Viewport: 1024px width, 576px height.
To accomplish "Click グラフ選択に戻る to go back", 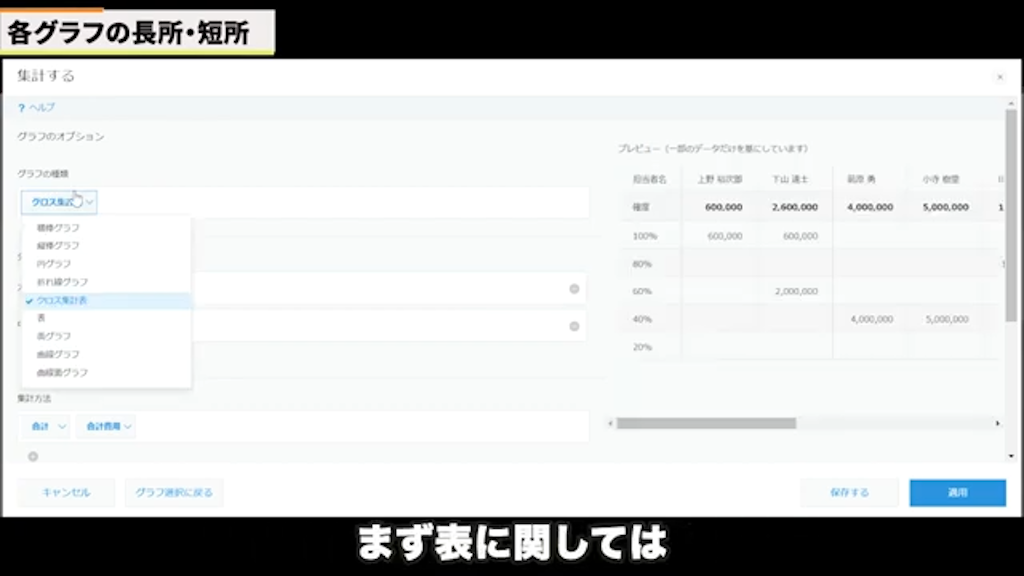I will pos(174,492).
